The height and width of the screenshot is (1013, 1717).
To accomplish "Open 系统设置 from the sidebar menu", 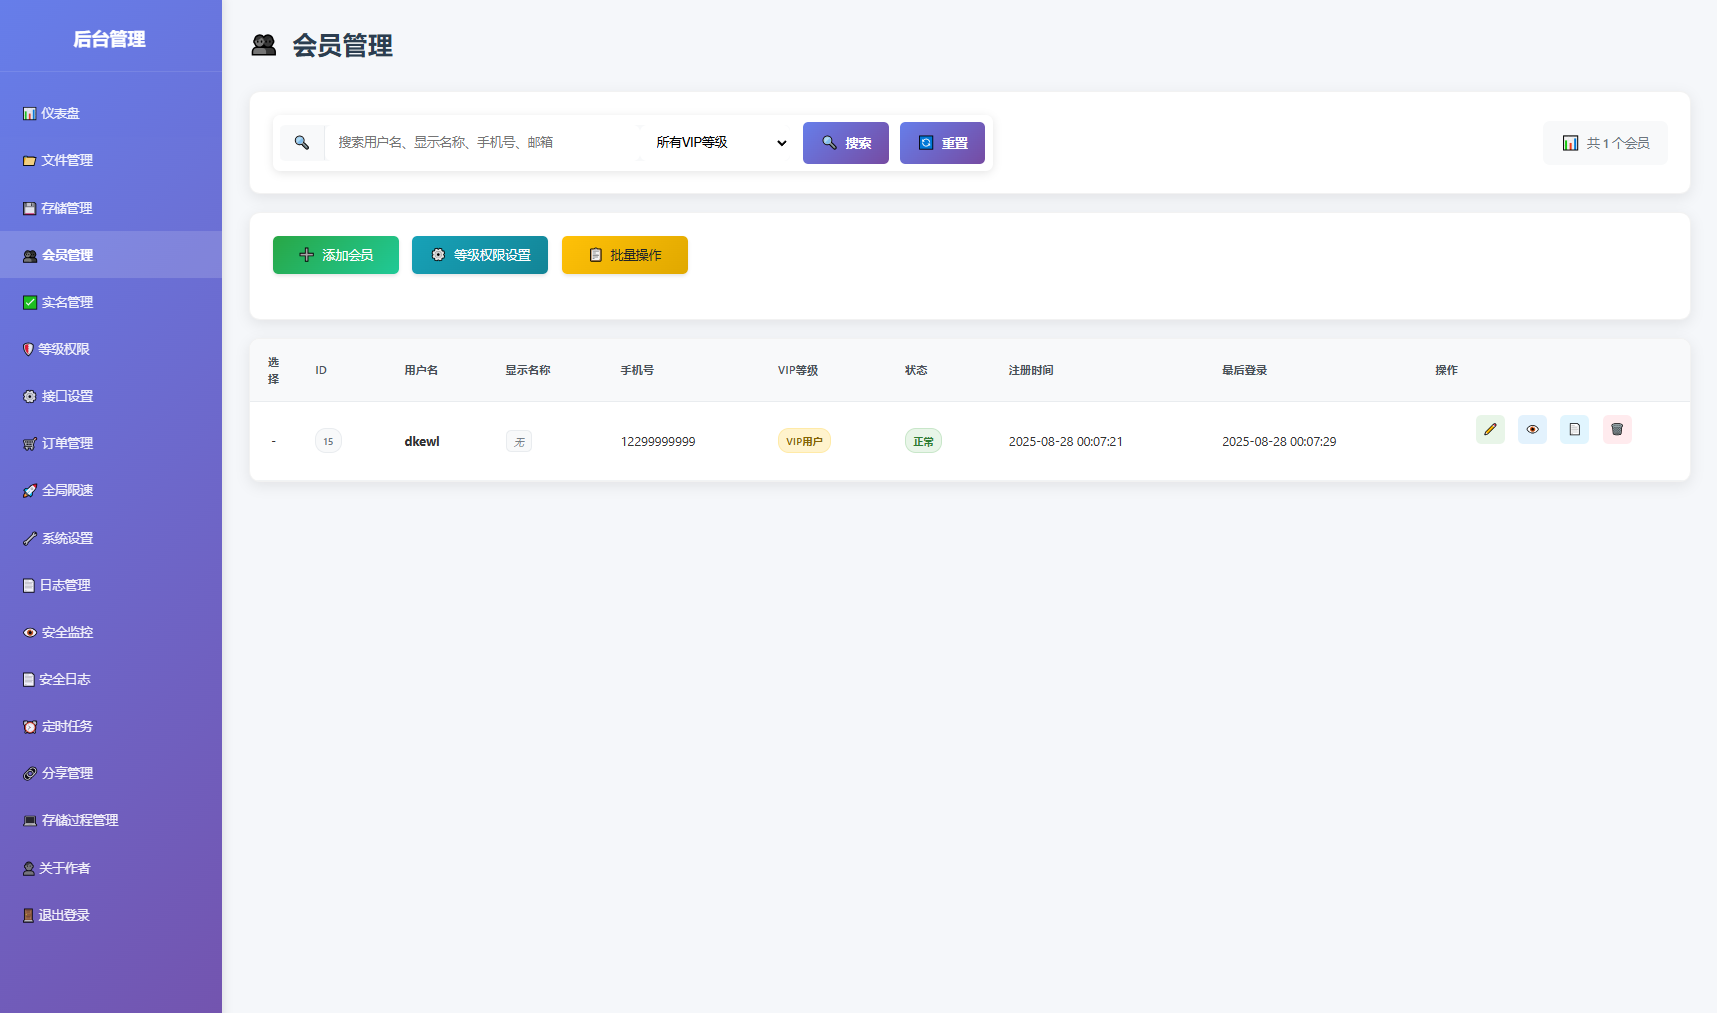I will tap(64, 537).
